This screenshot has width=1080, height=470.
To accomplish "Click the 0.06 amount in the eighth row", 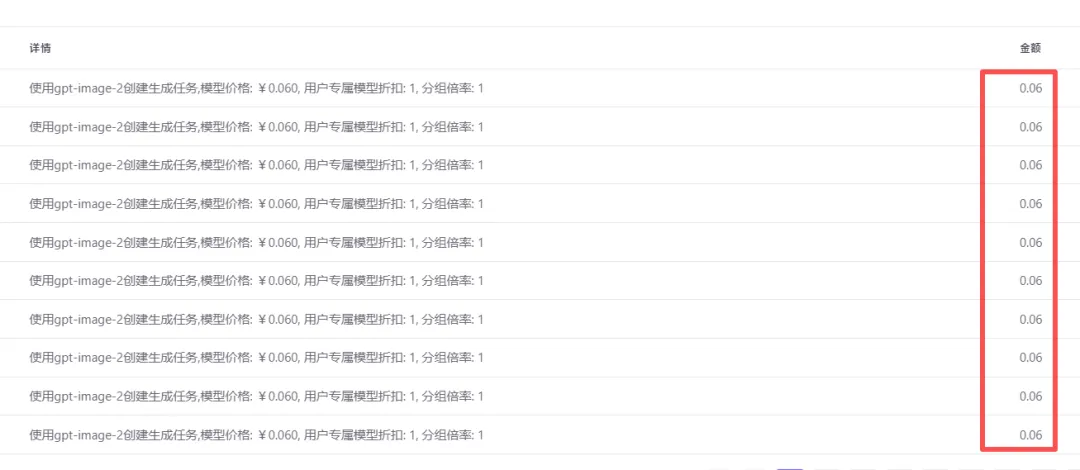I will (1030, 358).
